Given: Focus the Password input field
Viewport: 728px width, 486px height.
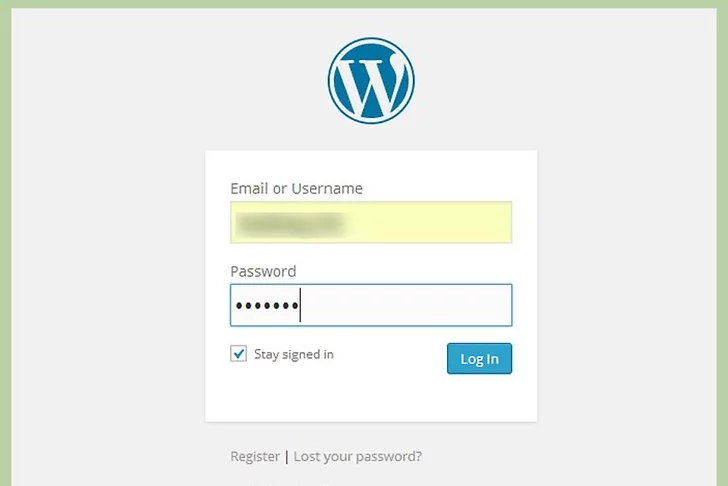Looking at the screenshot, I should tap(371, 305).
